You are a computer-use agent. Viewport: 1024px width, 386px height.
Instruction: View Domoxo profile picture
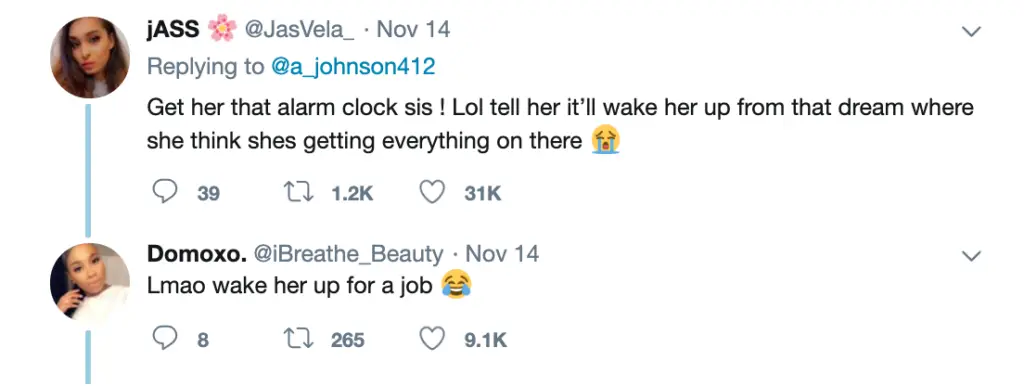tap(90, 282)
